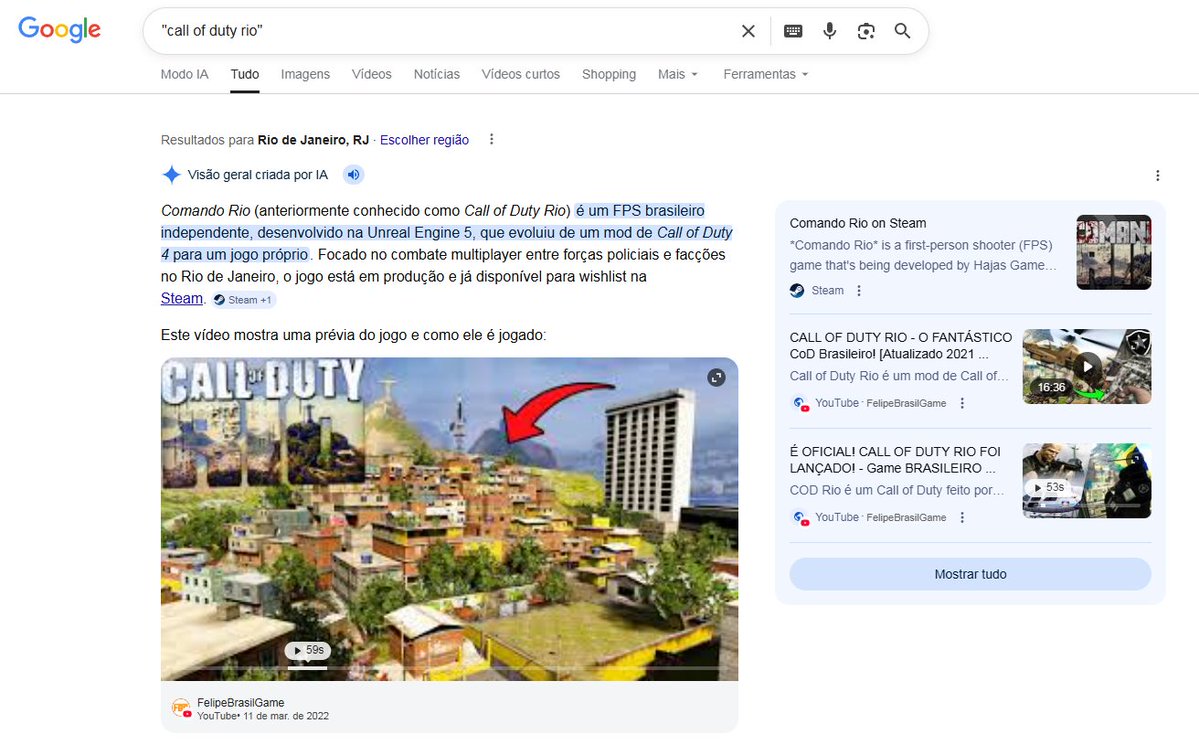The height and width of the screenshot is (745, 1199).
Task: Click the Escolher região link
Action: pyautogui.click(x=424, y=140)
